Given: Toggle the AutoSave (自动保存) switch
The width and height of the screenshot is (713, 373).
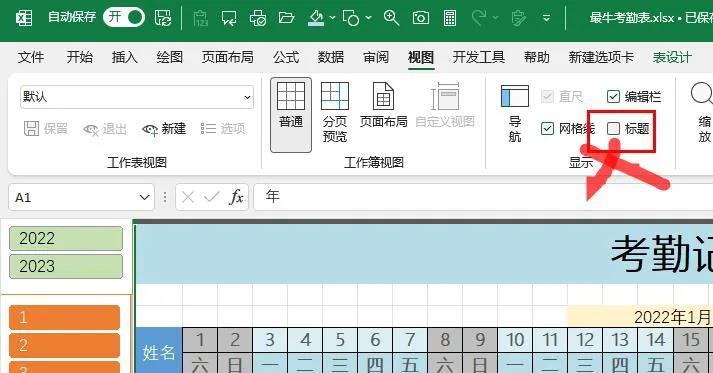Looking at the screenshot, I should 124,17.
